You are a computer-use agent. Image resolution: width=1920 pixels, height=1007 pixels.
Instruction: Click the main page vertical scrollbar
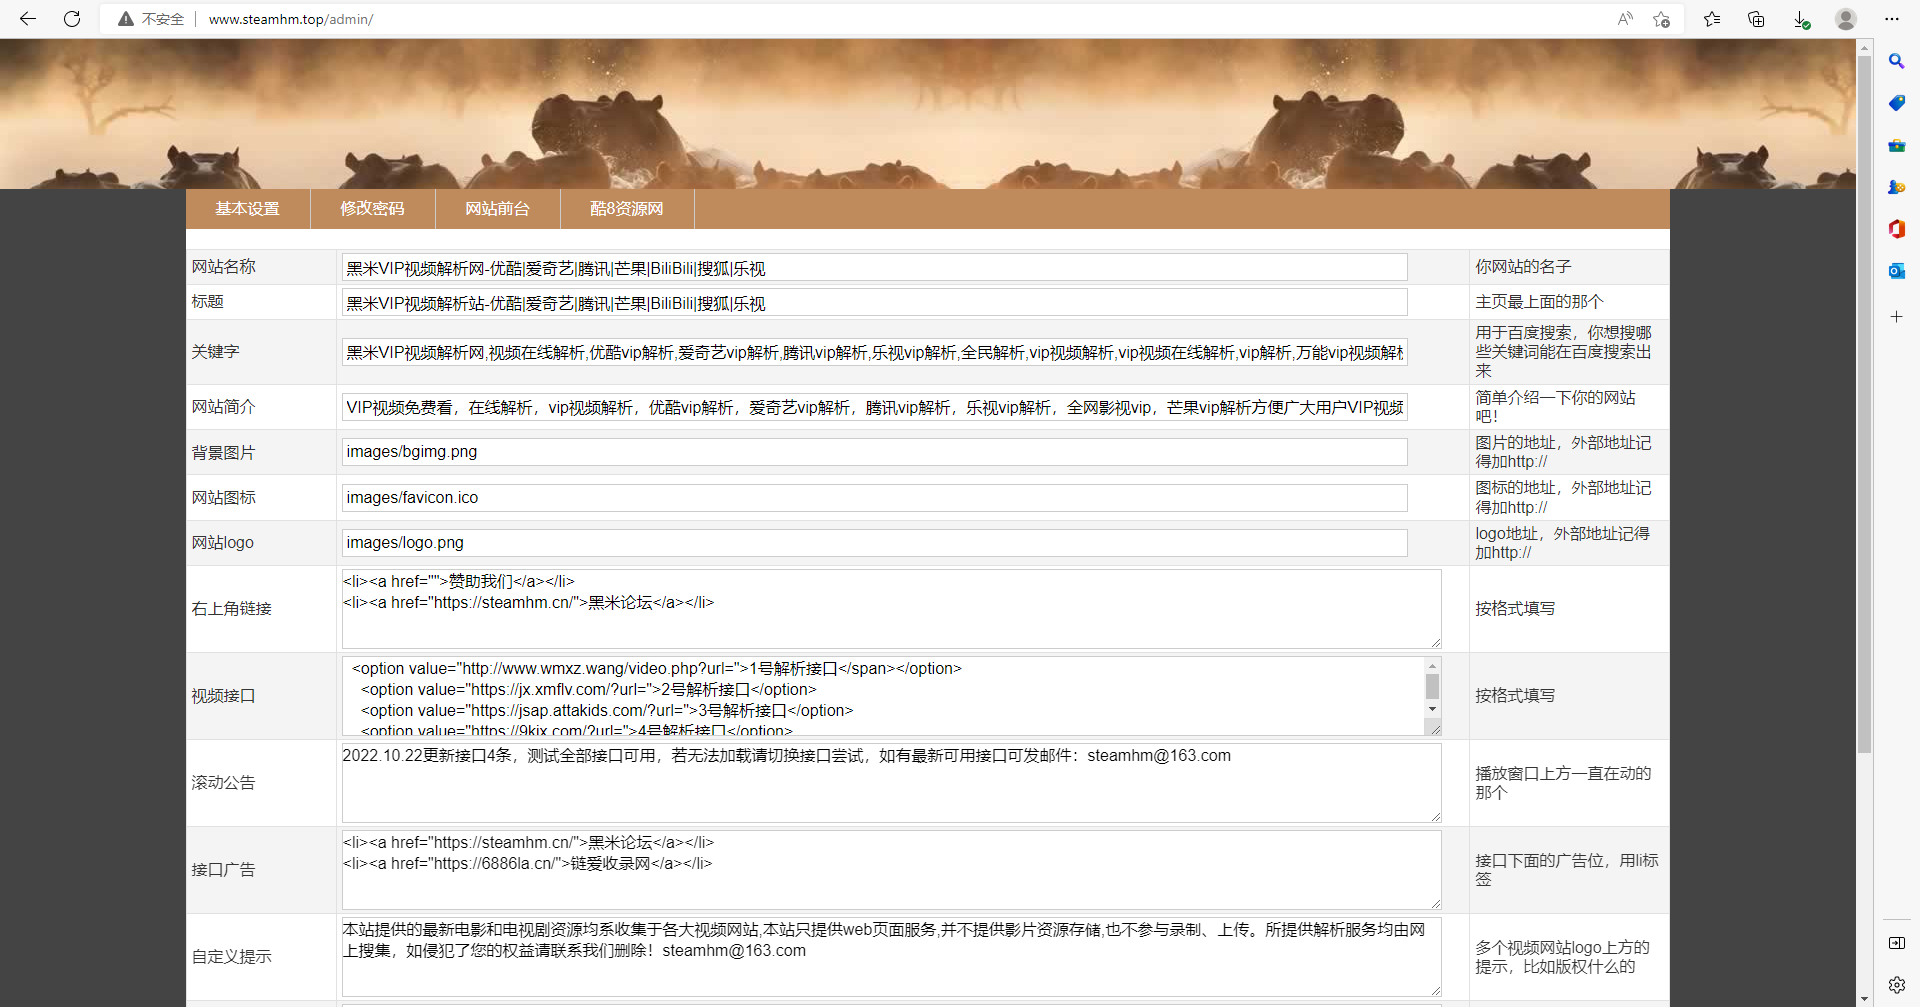[1864, 404]
